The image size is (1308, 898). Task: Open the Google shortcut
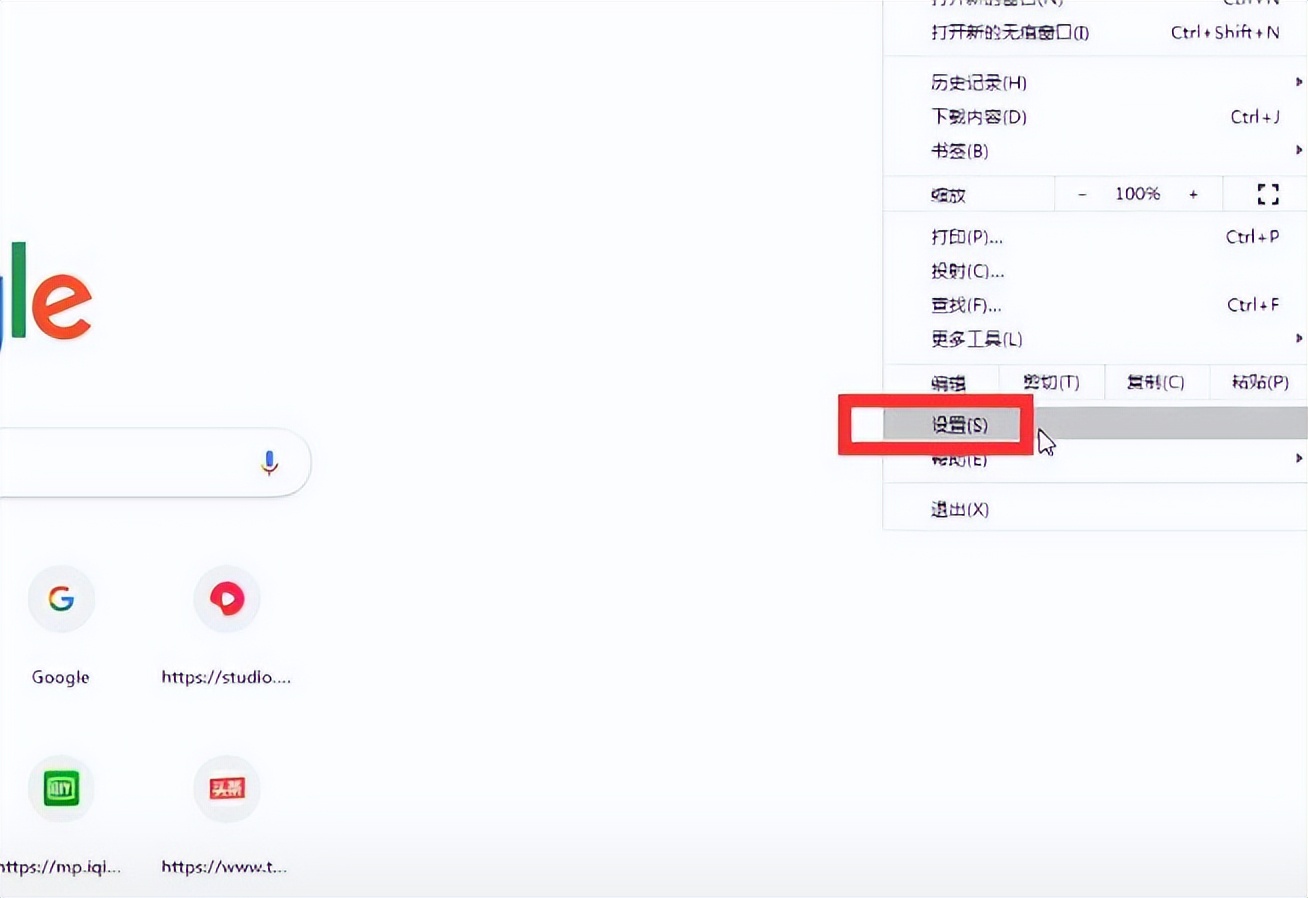point(61,598)
